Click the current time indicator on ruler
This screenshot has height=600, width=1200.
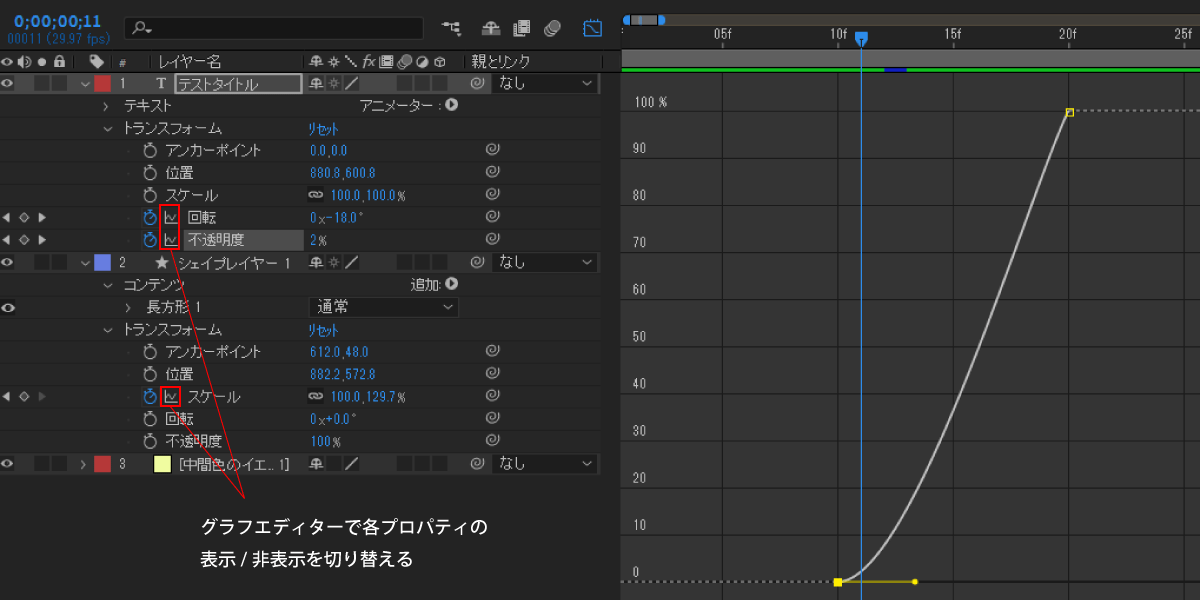coord(861,38)
